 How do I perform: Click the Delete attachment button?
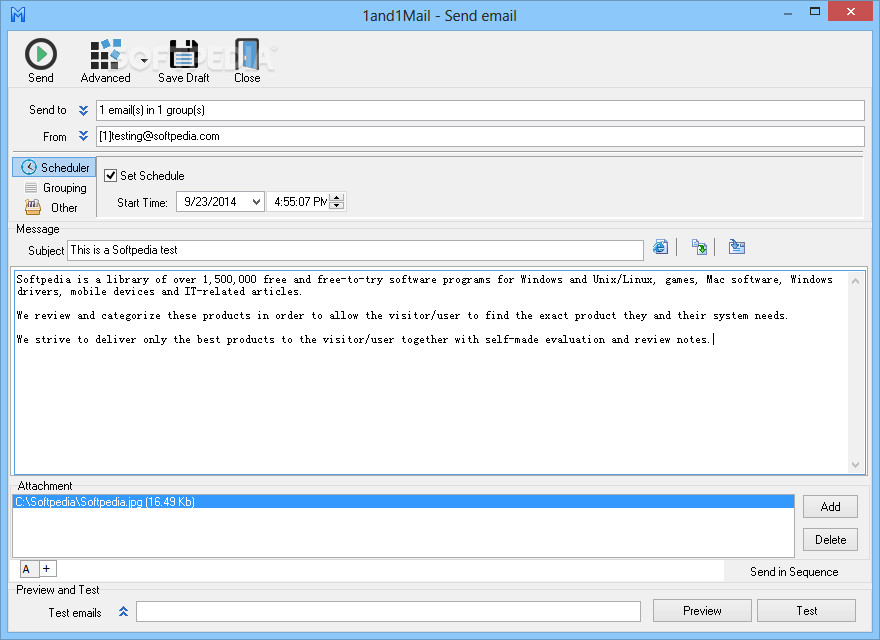pos(830,540)
